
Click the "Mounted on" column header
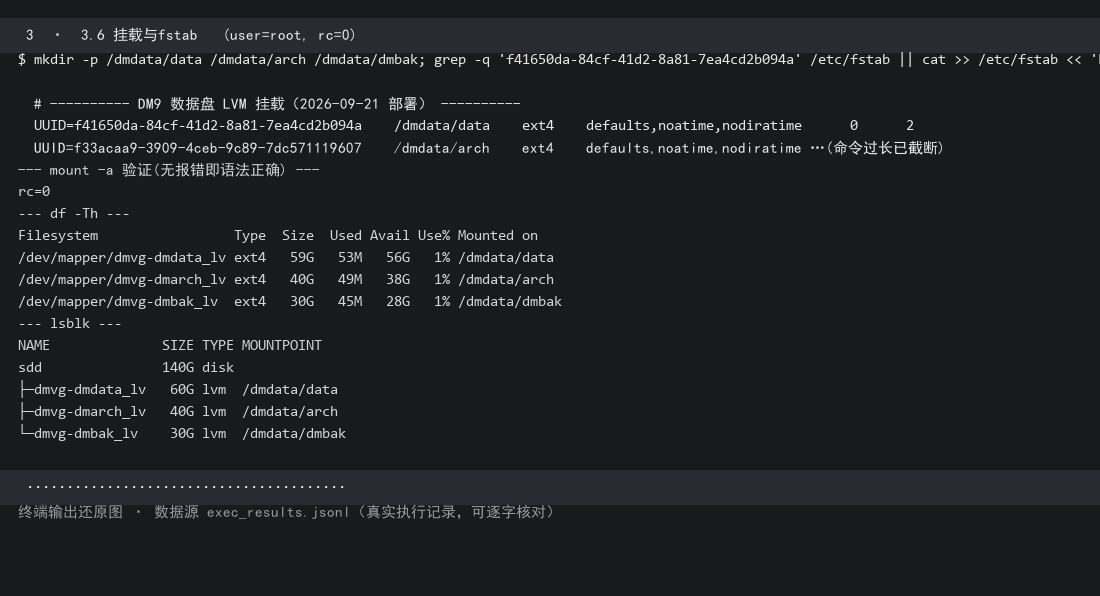[497, 236]
